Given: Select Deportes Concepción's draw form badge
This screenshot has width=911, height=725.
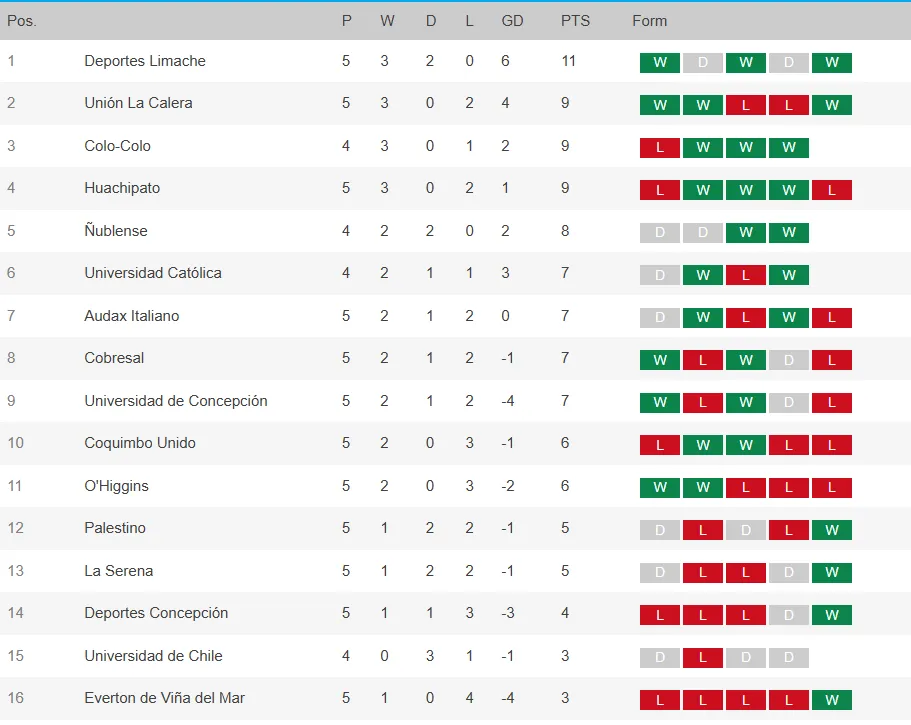Looking at the screenshot, I should click(x=789, y=615).
